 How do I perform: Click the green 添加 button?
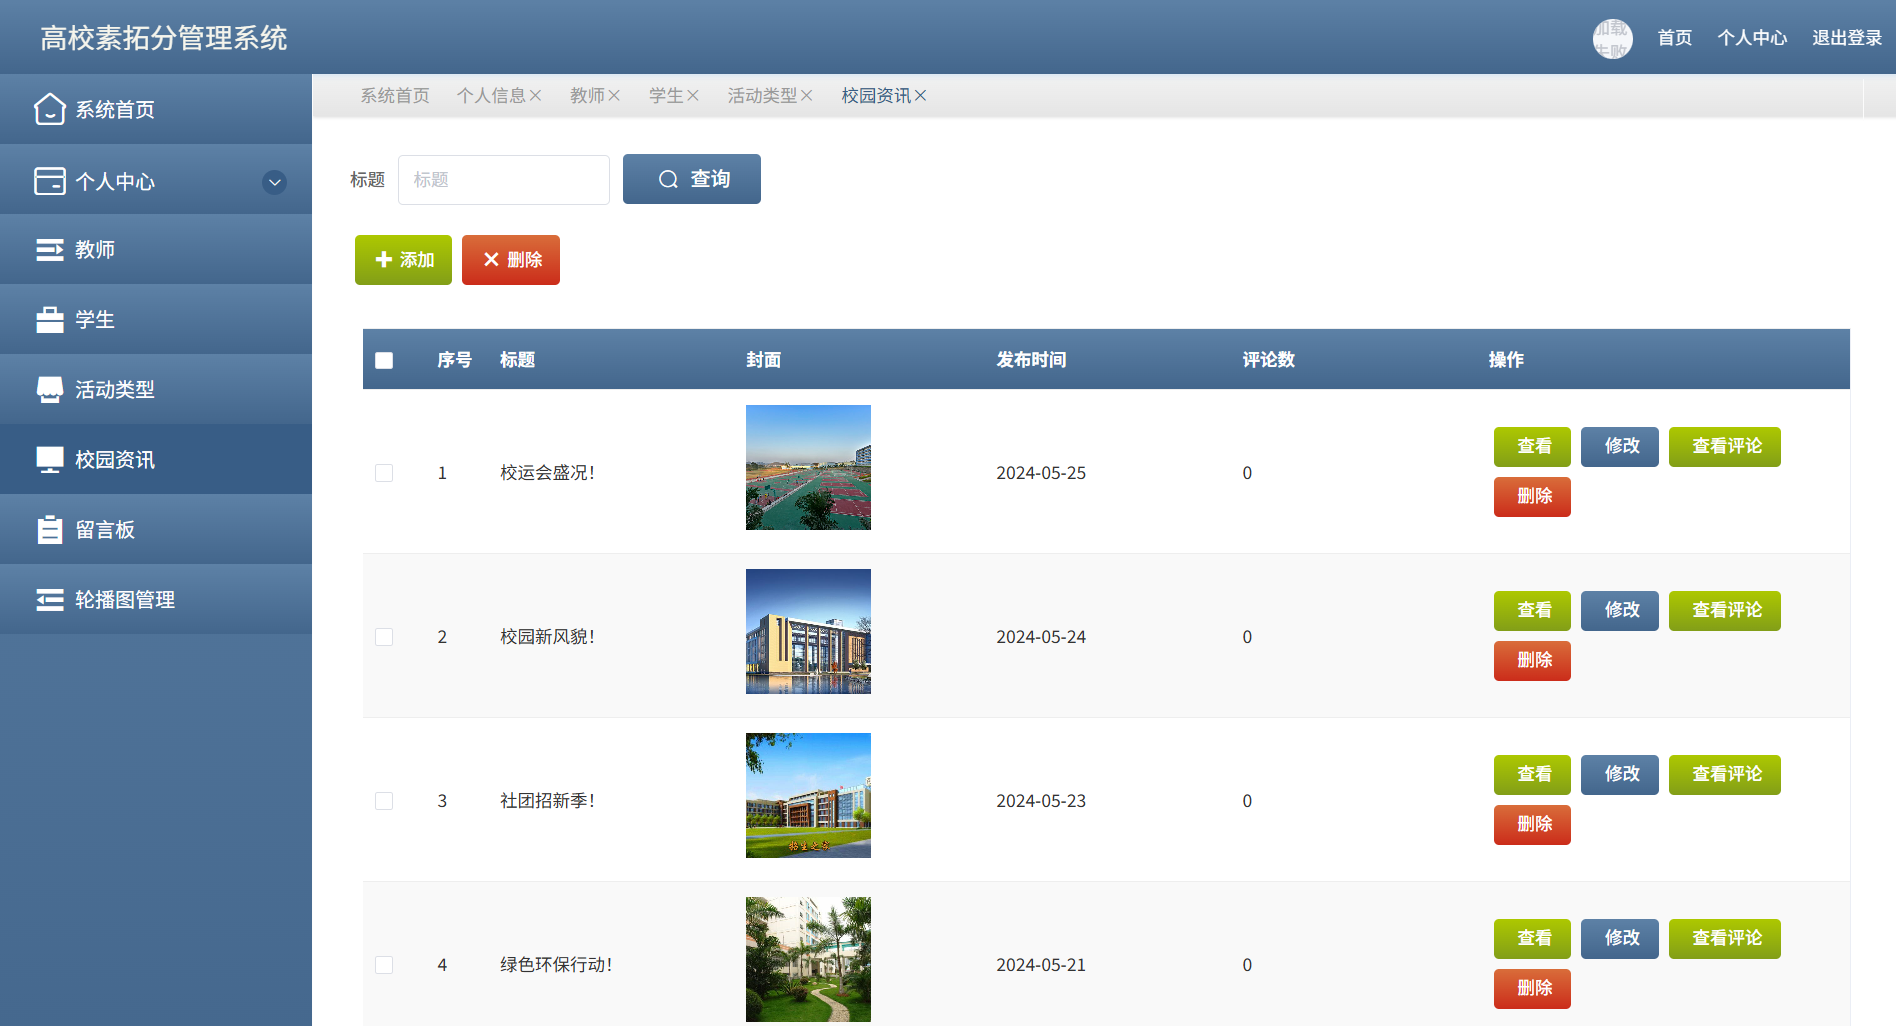pyautogui.click(x=403, y=260)
